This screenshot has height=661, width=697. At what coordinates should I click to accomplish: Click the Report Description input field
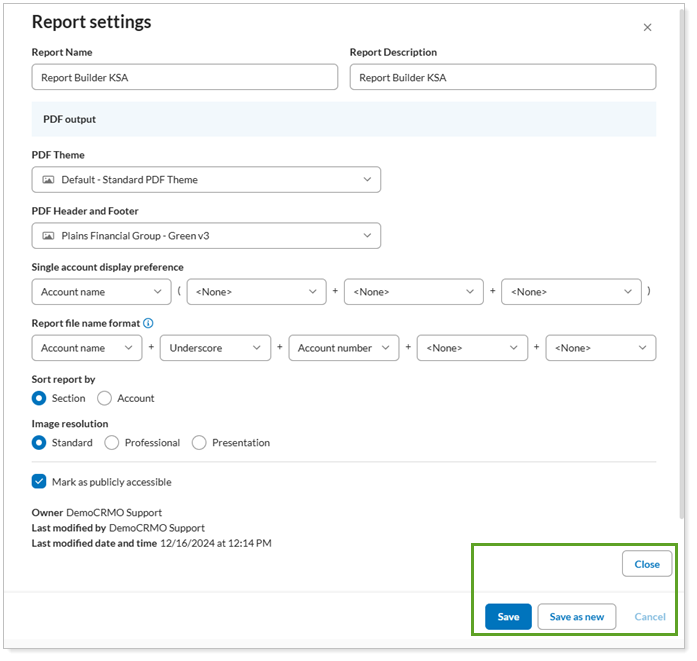pos(503,77)
